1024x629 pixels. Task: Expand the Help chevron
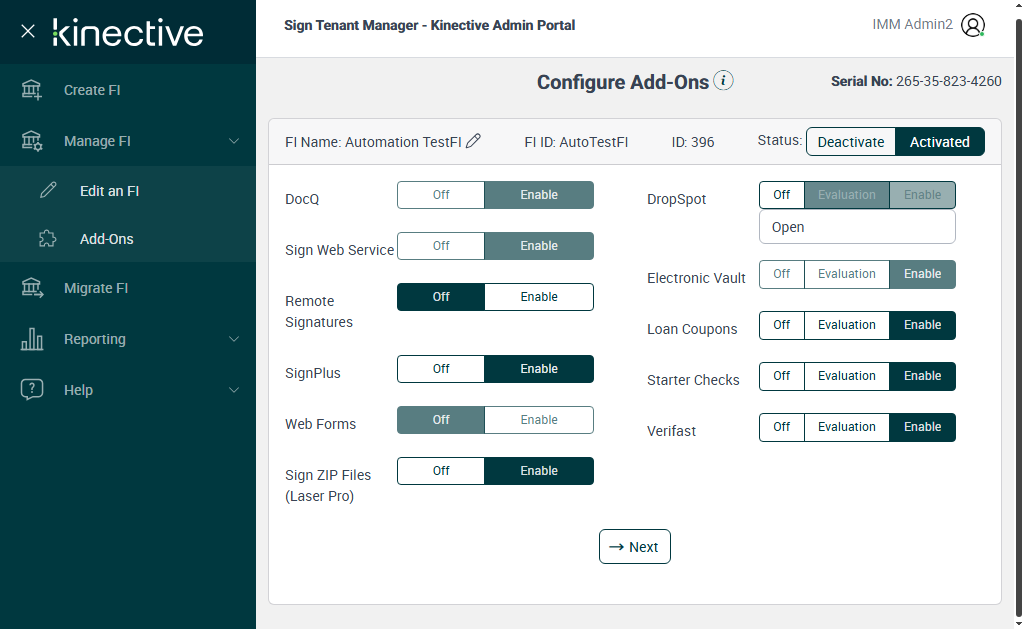(x=234, y=390)
